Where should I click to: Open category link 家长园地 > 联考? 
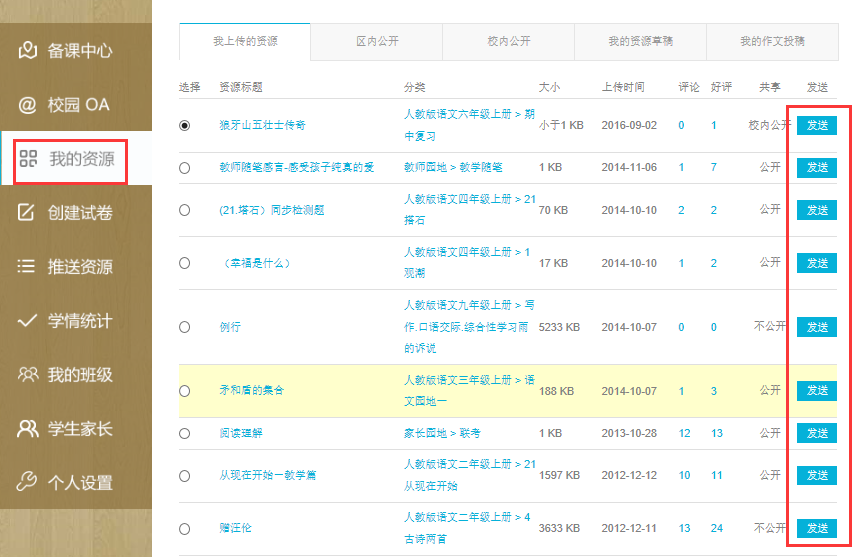point(442,433)
